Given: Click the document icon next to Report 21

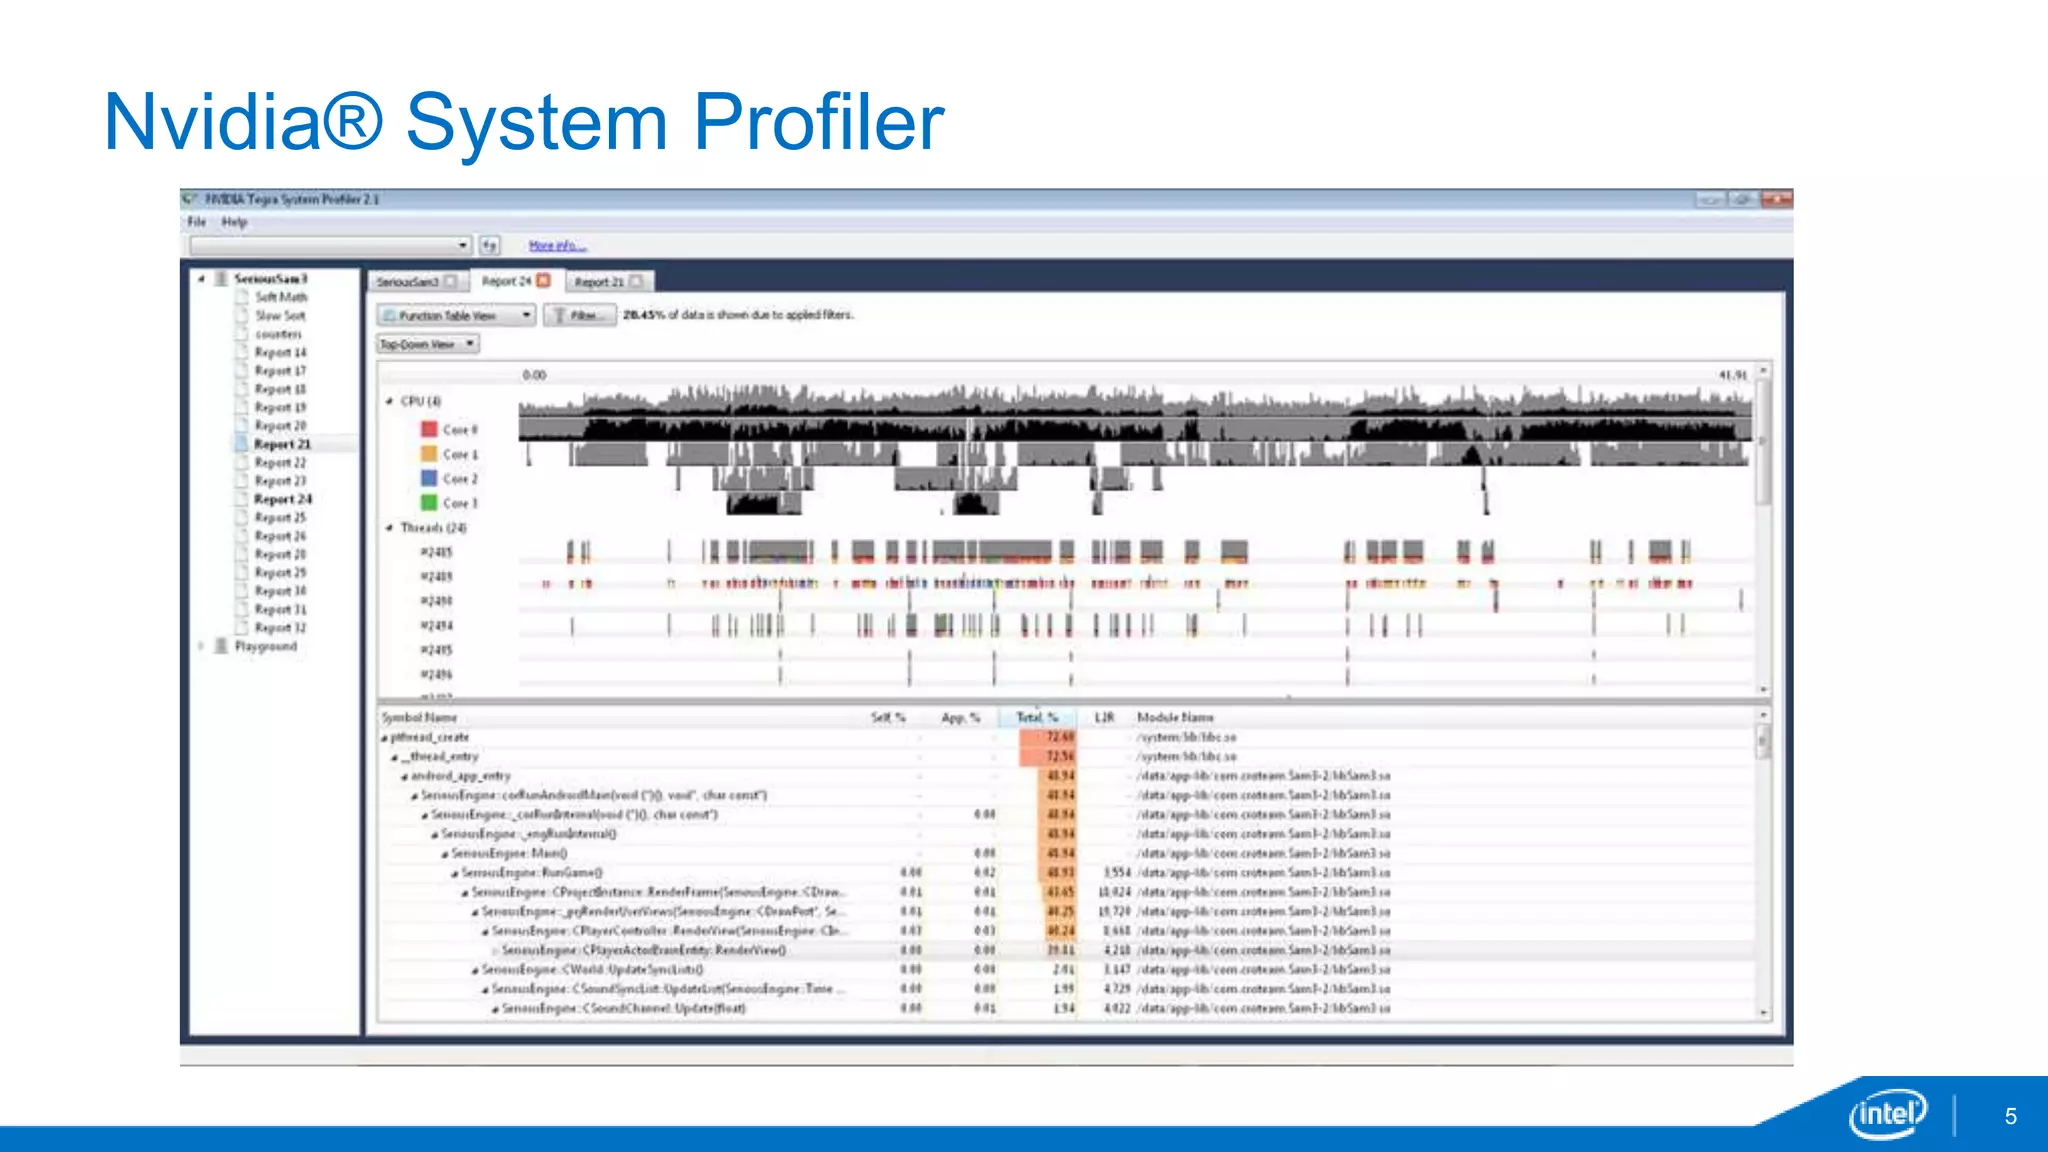Looking at the screenshot, I should coord(241,444).
